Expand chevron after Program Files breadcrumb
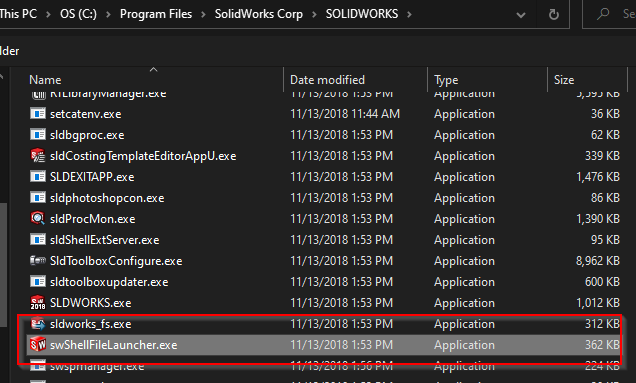This screenshot has height=383, width=636. (203, 15)
